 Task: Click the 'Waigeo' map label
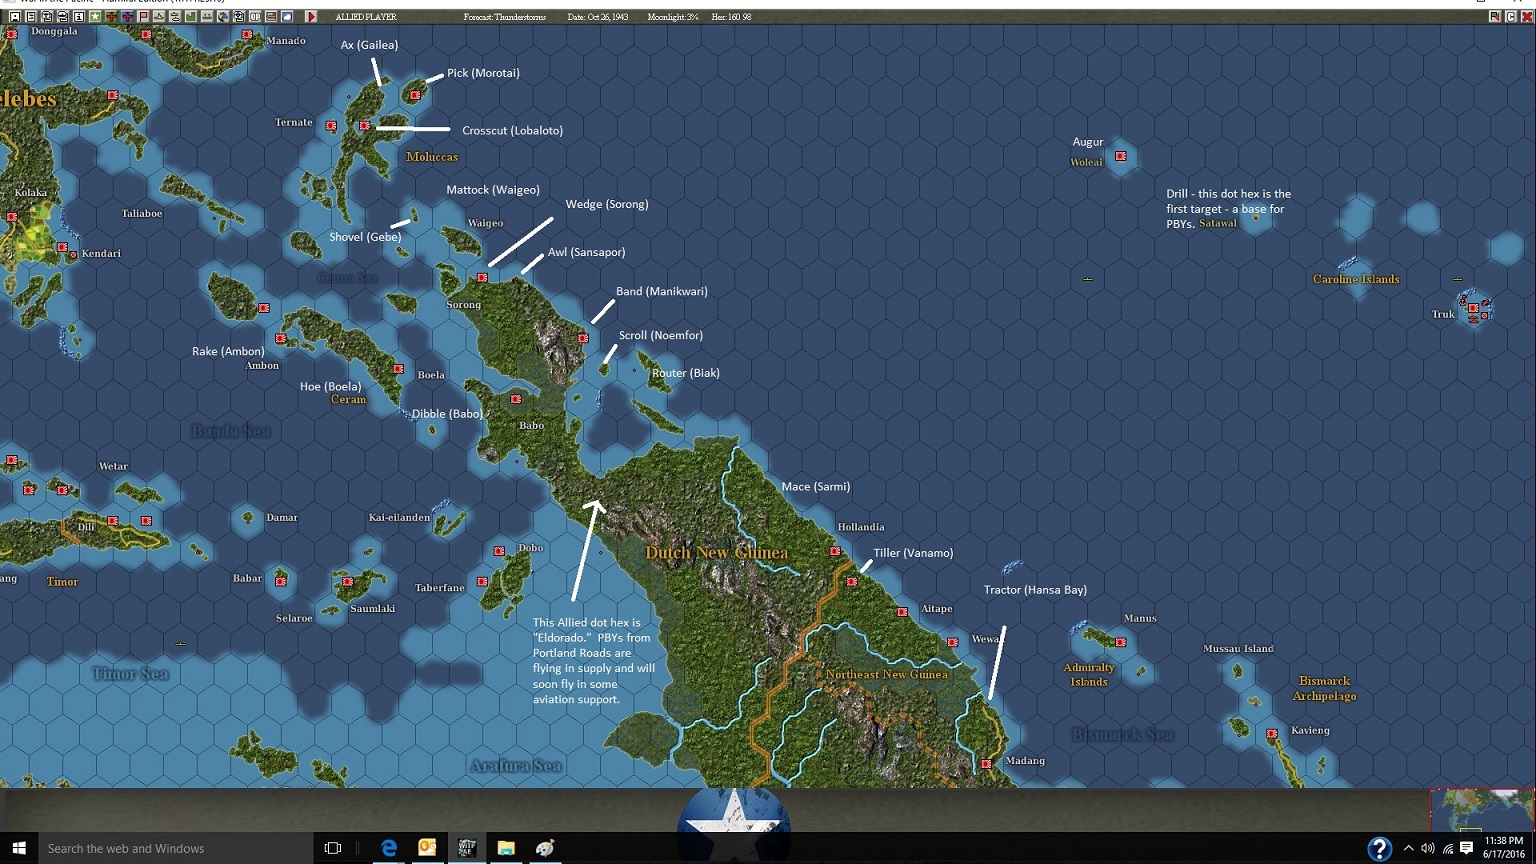click(486, 223)
